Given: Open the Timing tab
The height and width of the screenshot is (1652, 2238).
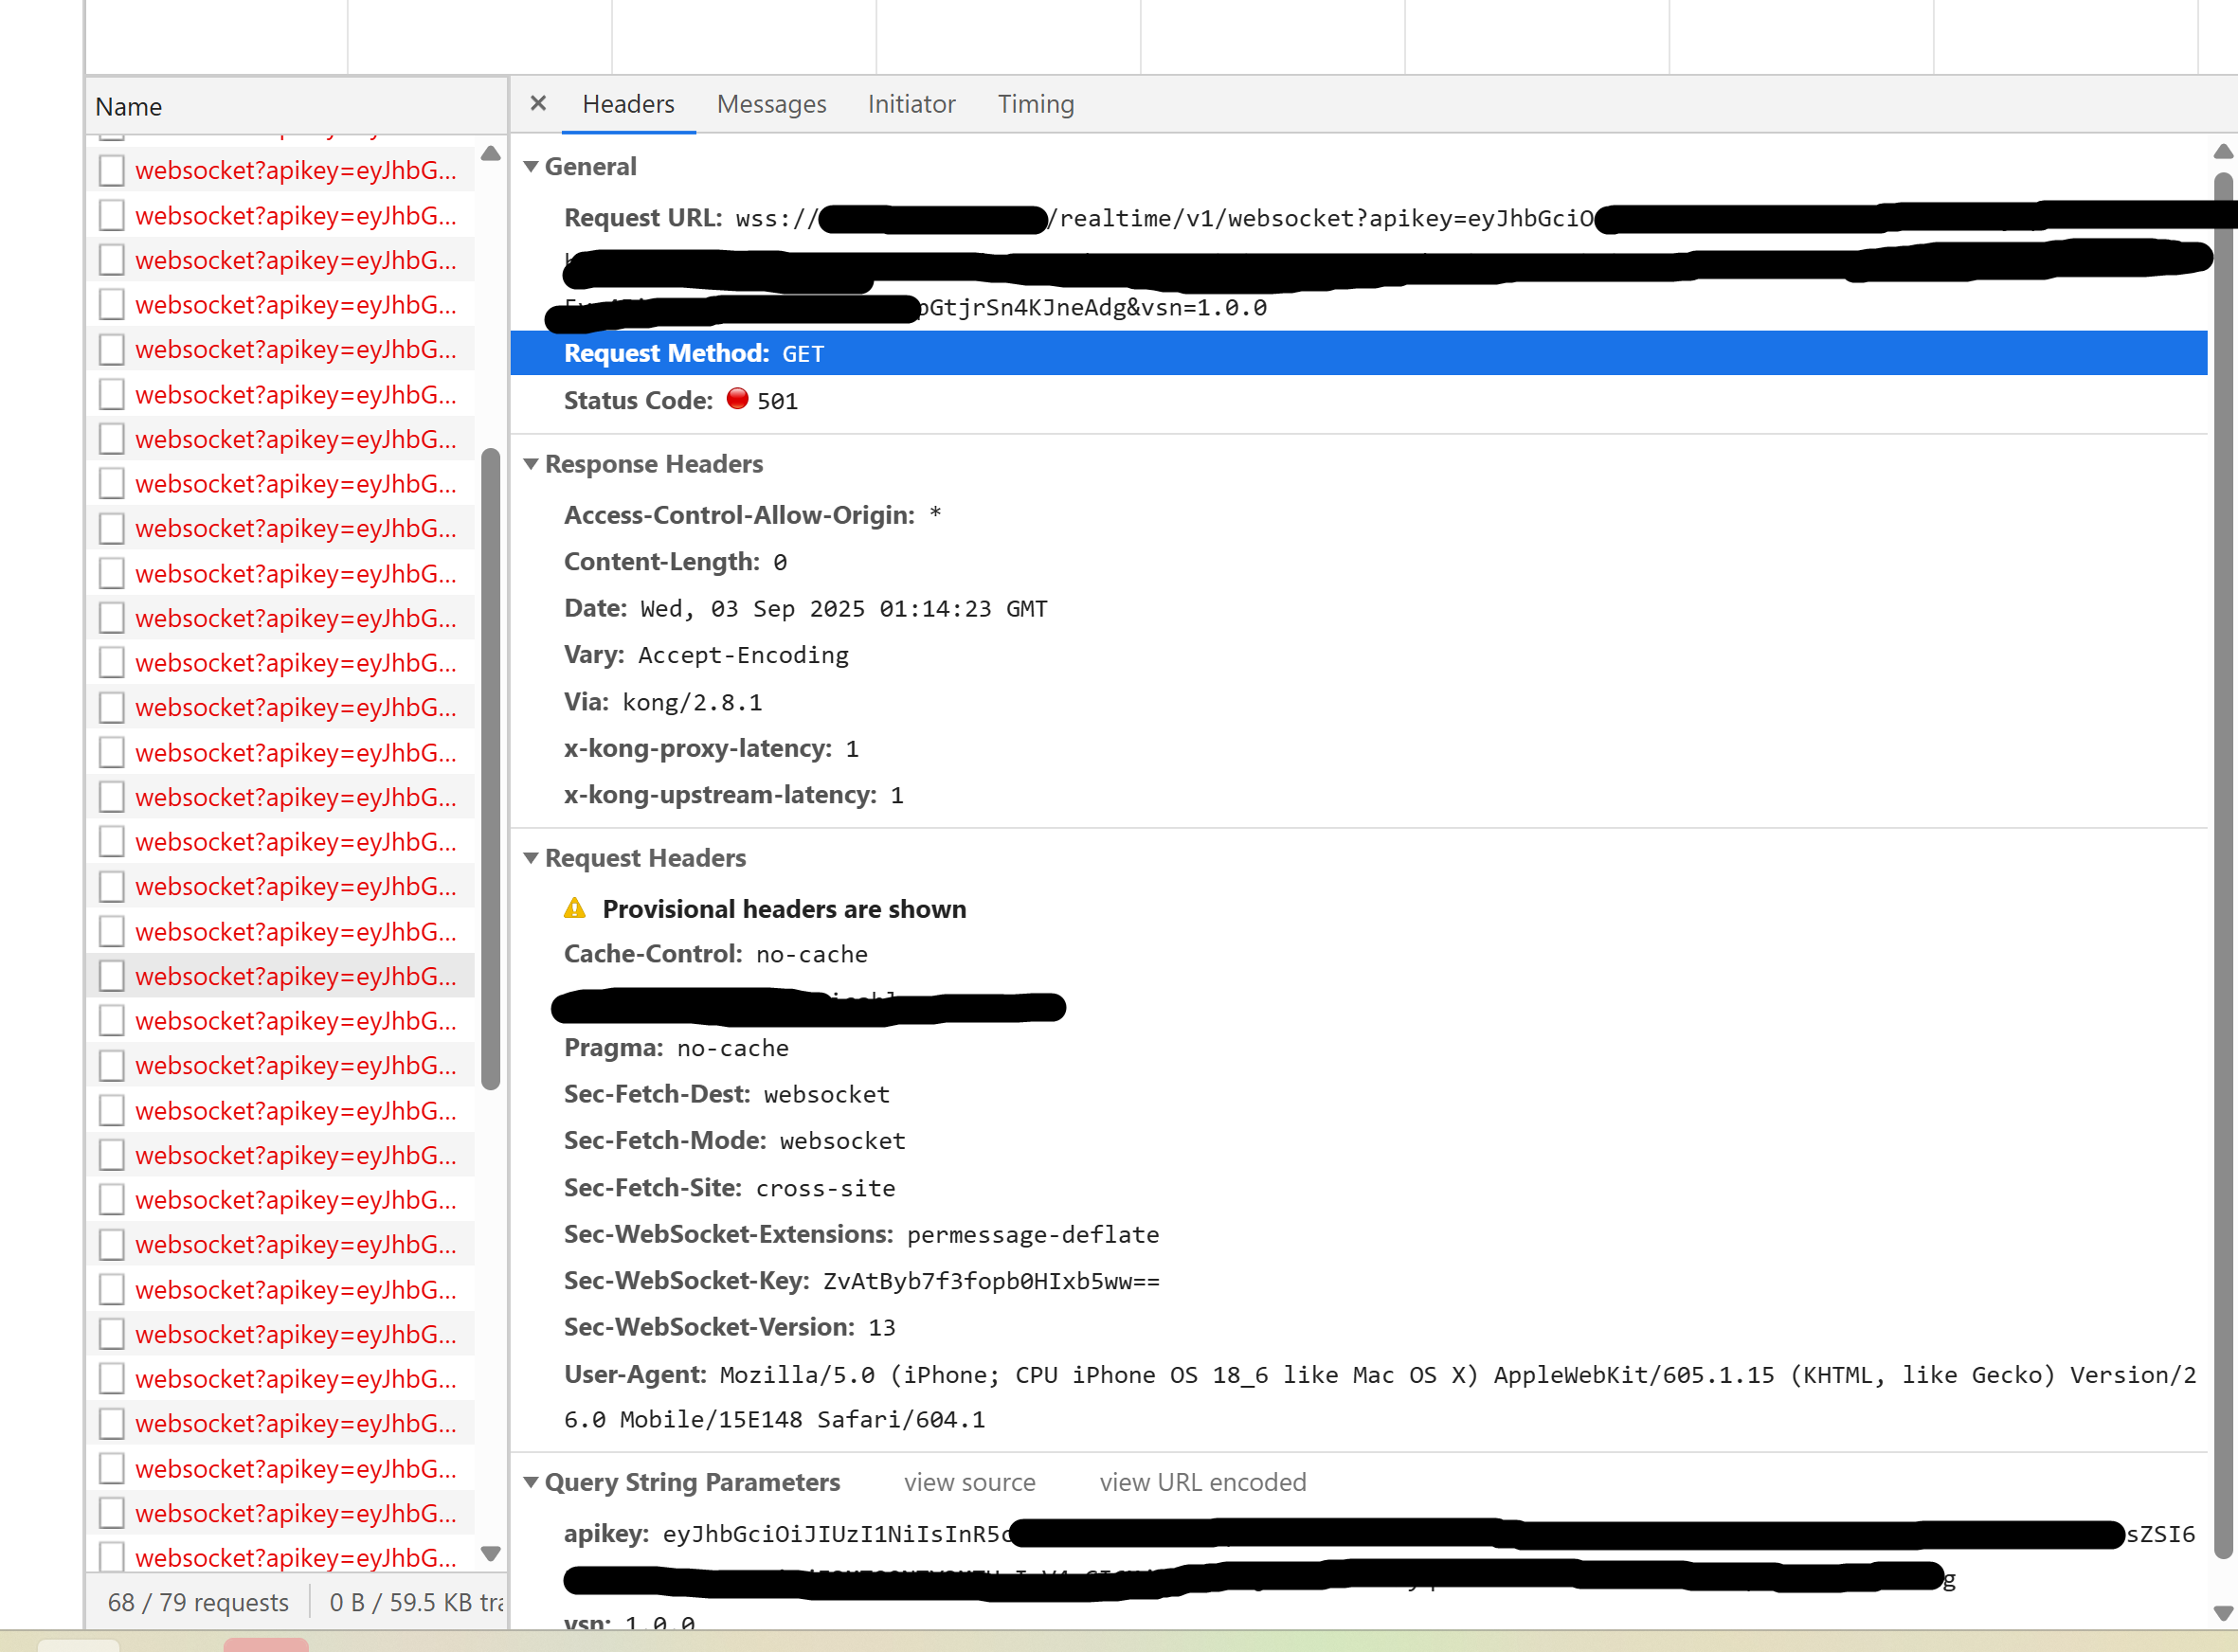Looking at the screenshot, I should click(1035, 104).
